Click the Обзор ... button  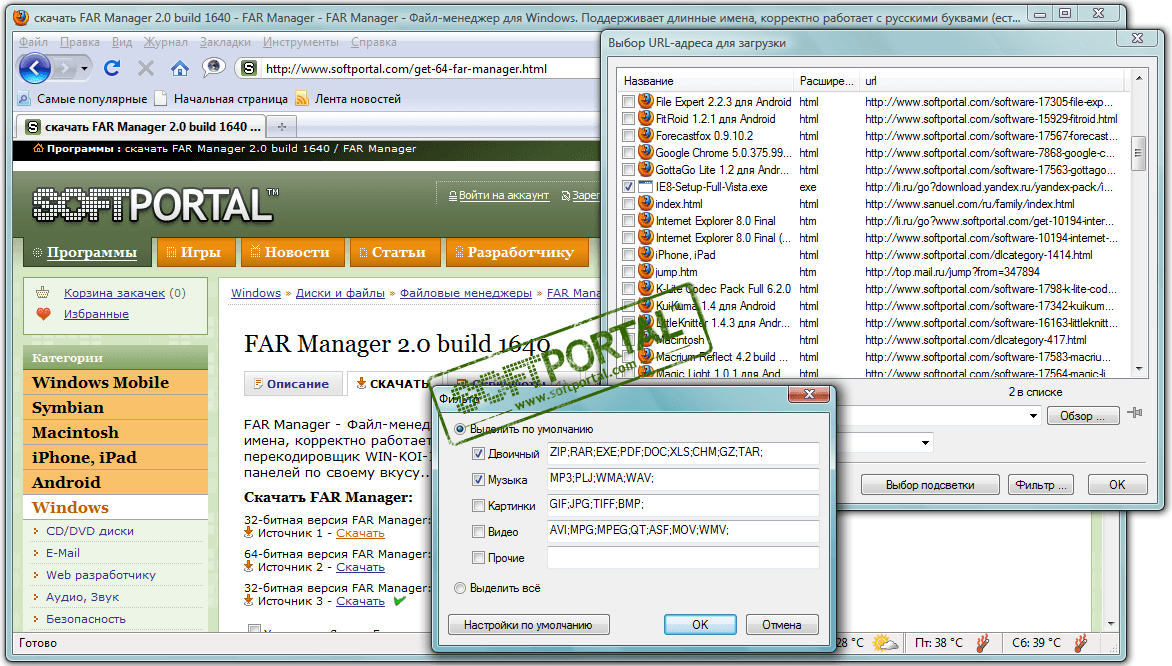click(x=1082, y=416)
